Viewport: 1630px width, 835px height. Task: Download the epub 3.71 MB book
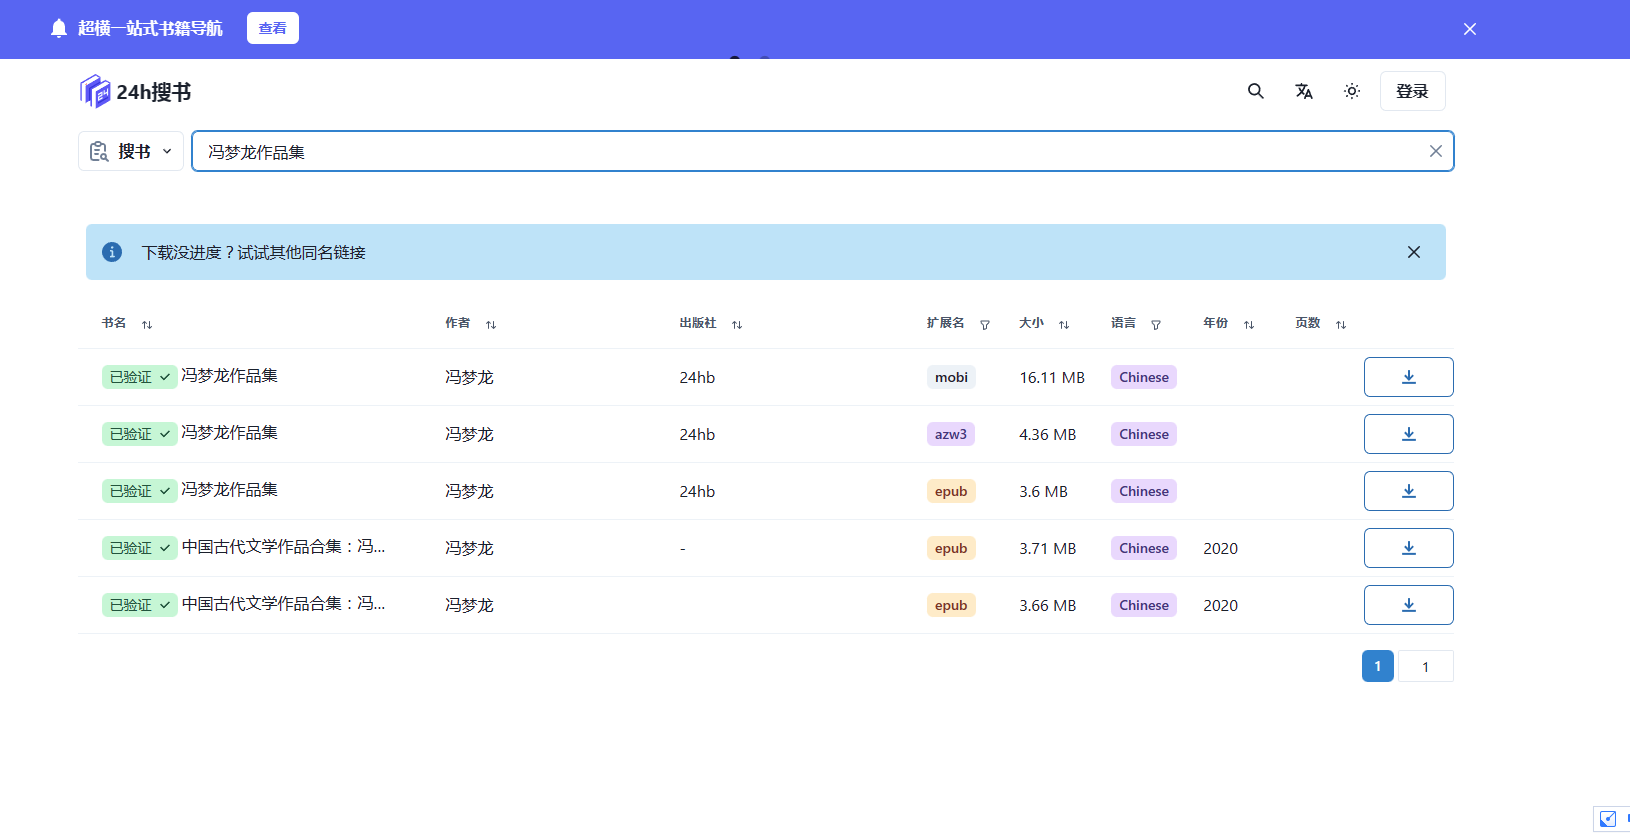tap(1409, 548)
